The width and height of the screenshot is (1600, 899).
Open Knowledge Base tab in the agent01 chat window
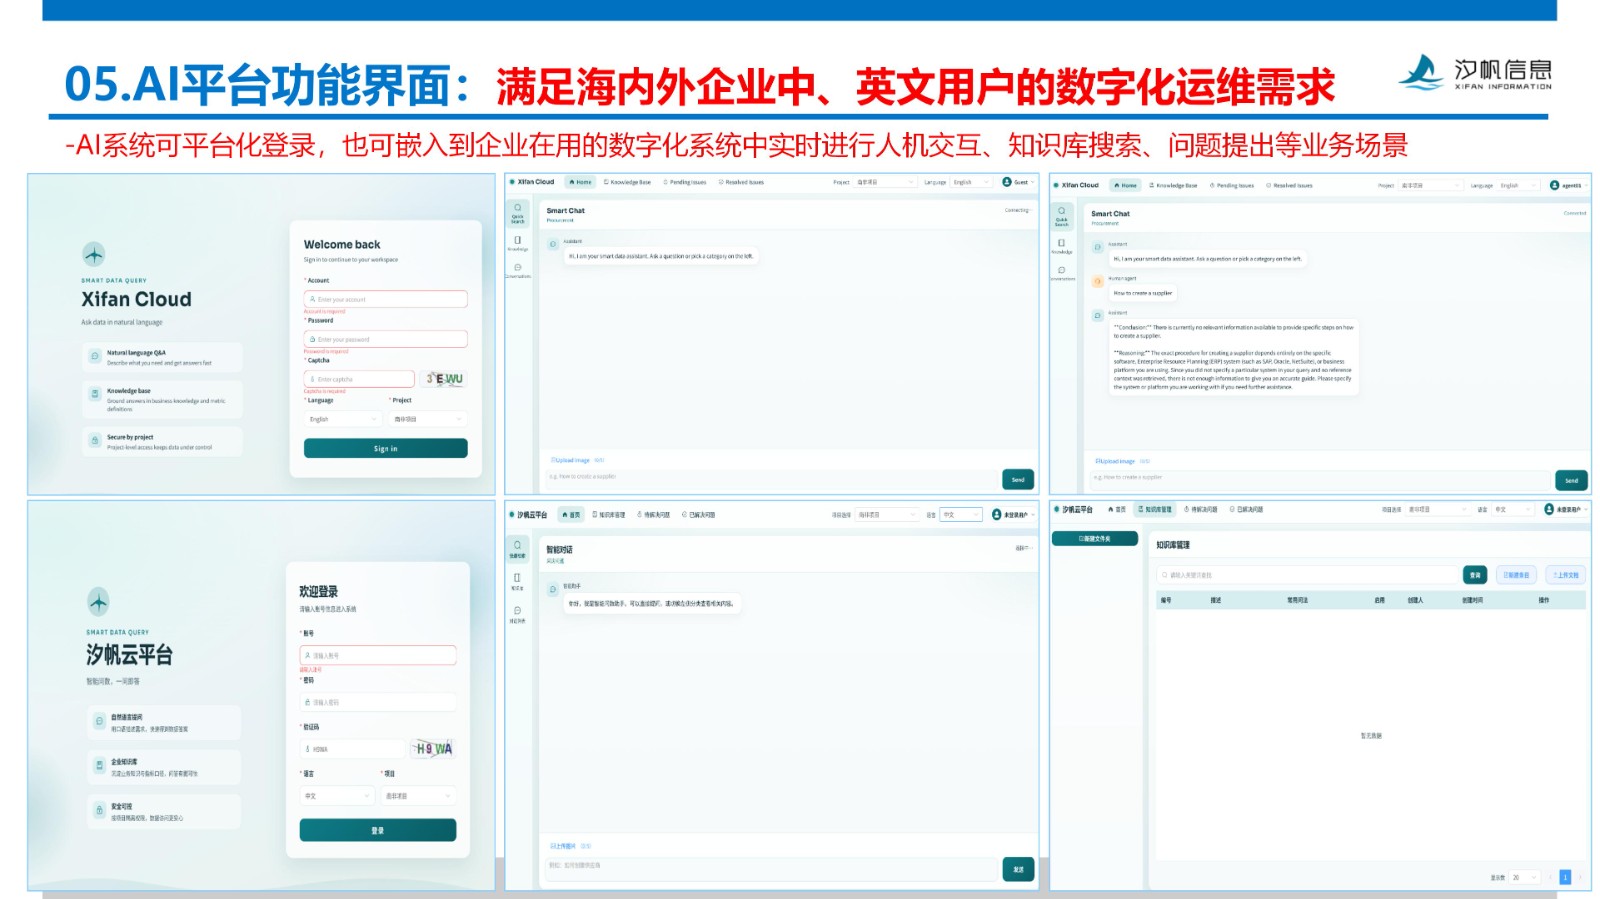tap(1173, 185)
